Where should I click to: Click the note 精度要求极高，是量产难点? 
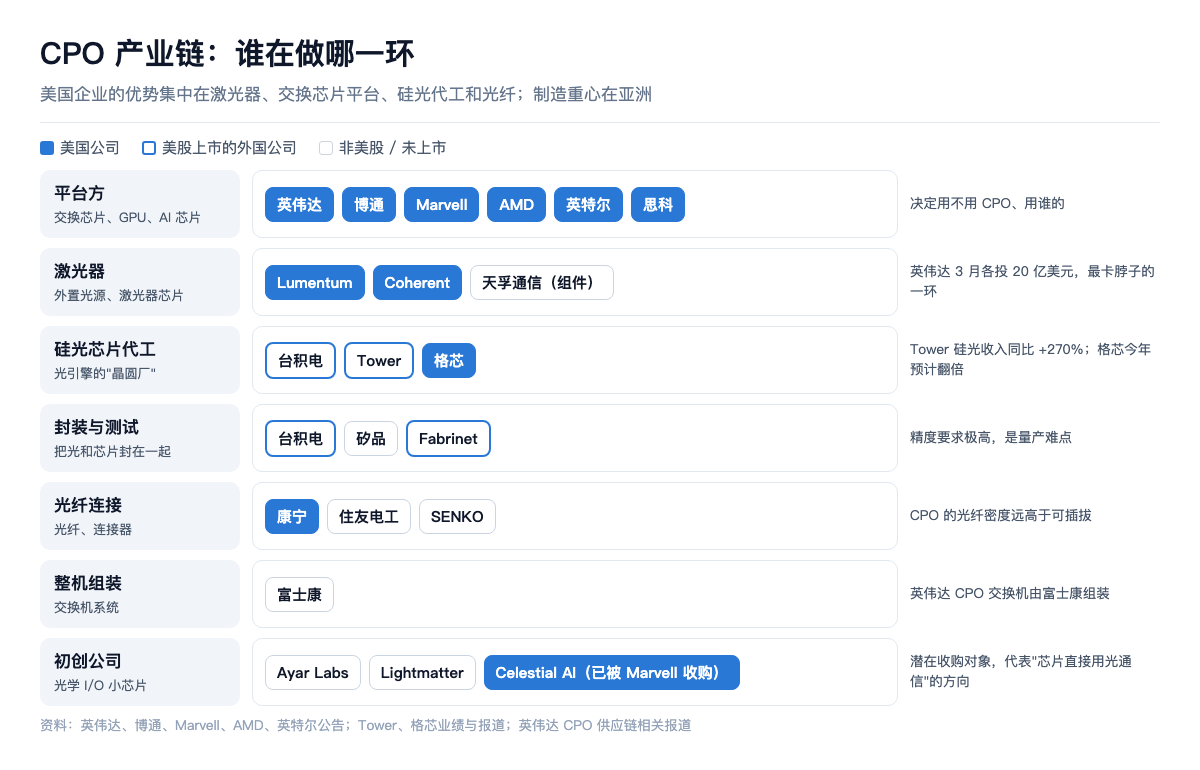991,438
